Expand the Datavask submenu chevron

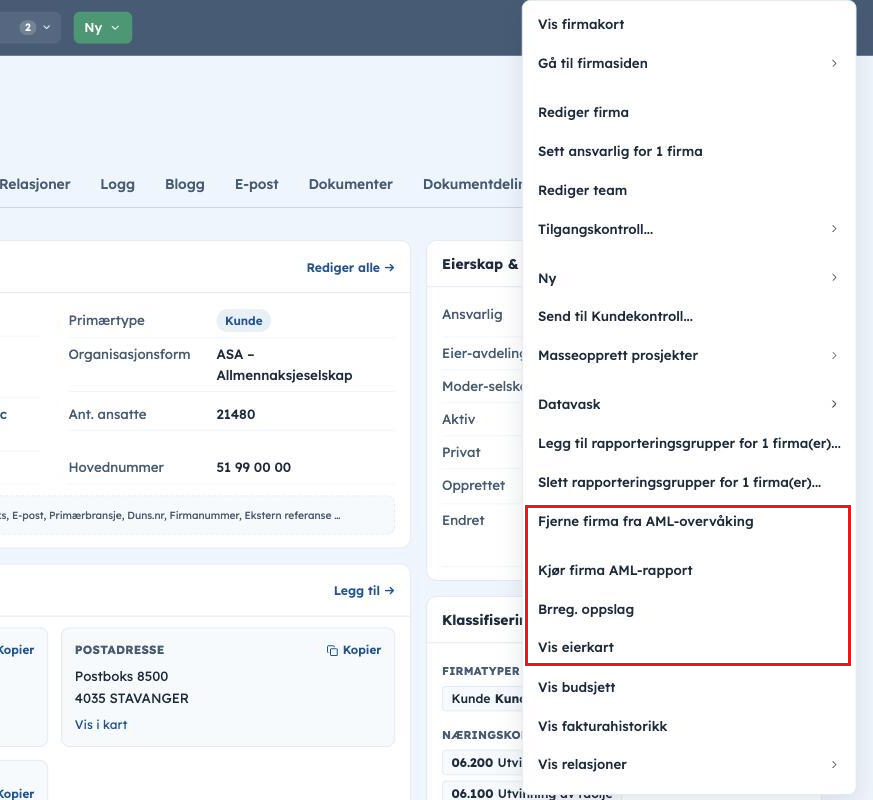point(833,404)
